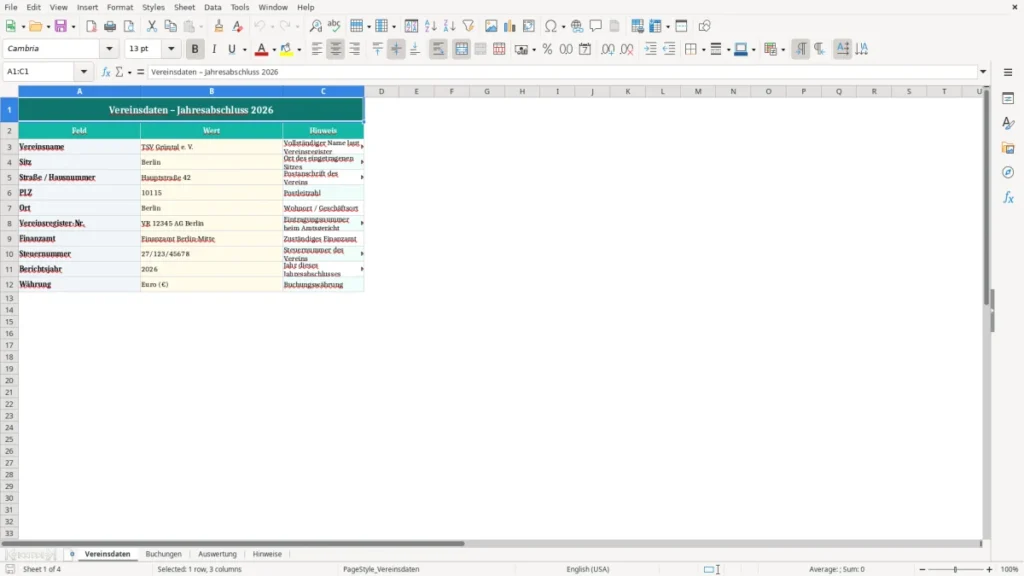Open the Font Name dropdown arrow

109,49
